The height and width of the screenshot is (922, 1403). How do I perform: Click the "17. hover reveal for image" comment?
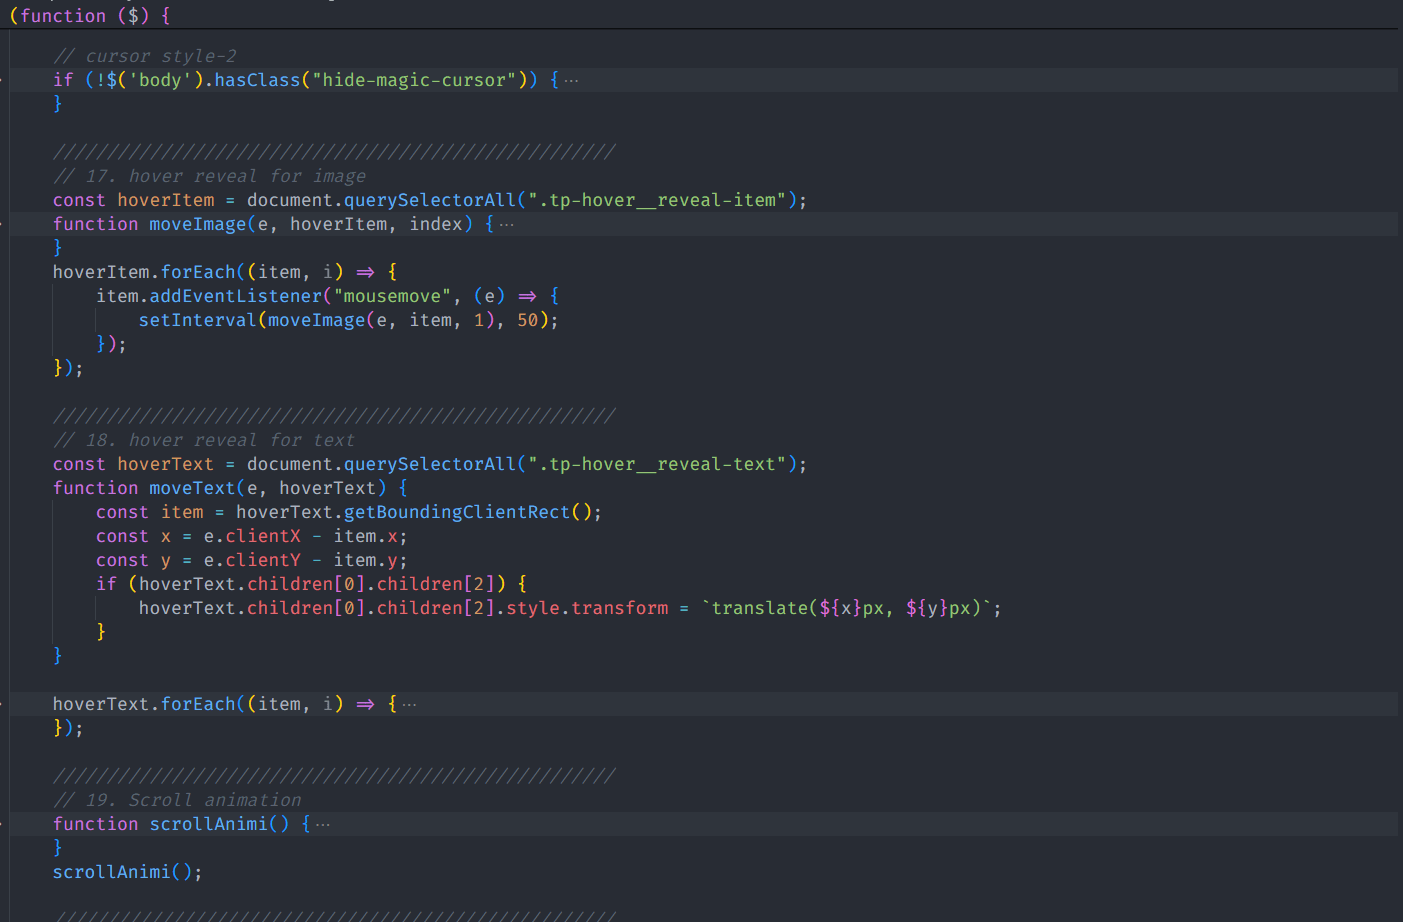click(210, 176)
